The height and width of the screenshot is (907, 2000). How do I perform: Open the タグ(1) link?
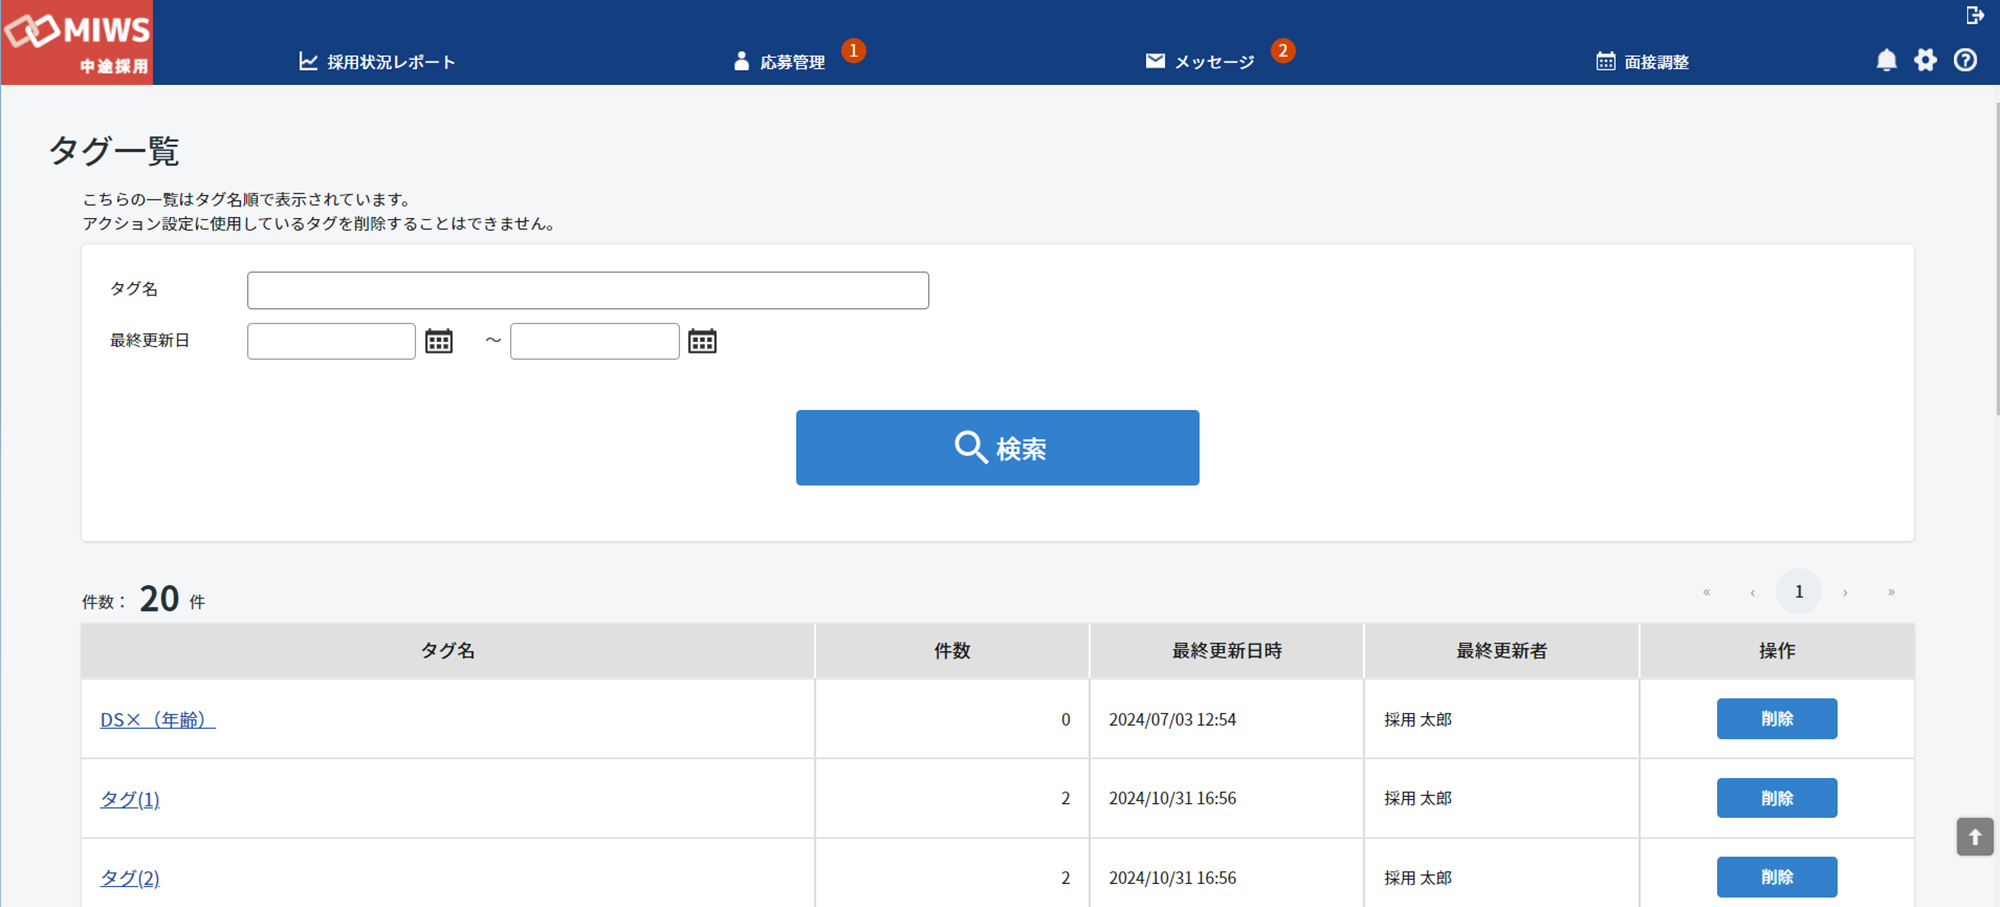(130, 799)
